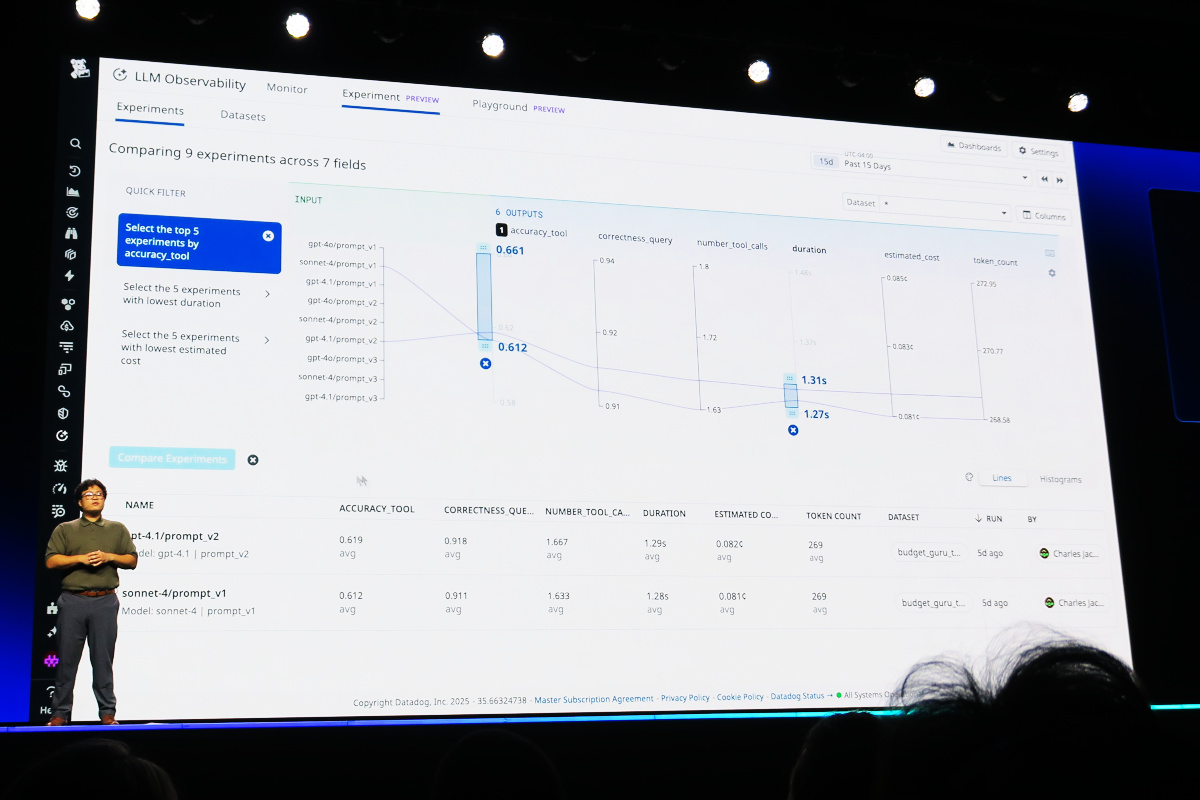Open the Privacy Policy link
1200x800 pixels.
coord(685,698)
